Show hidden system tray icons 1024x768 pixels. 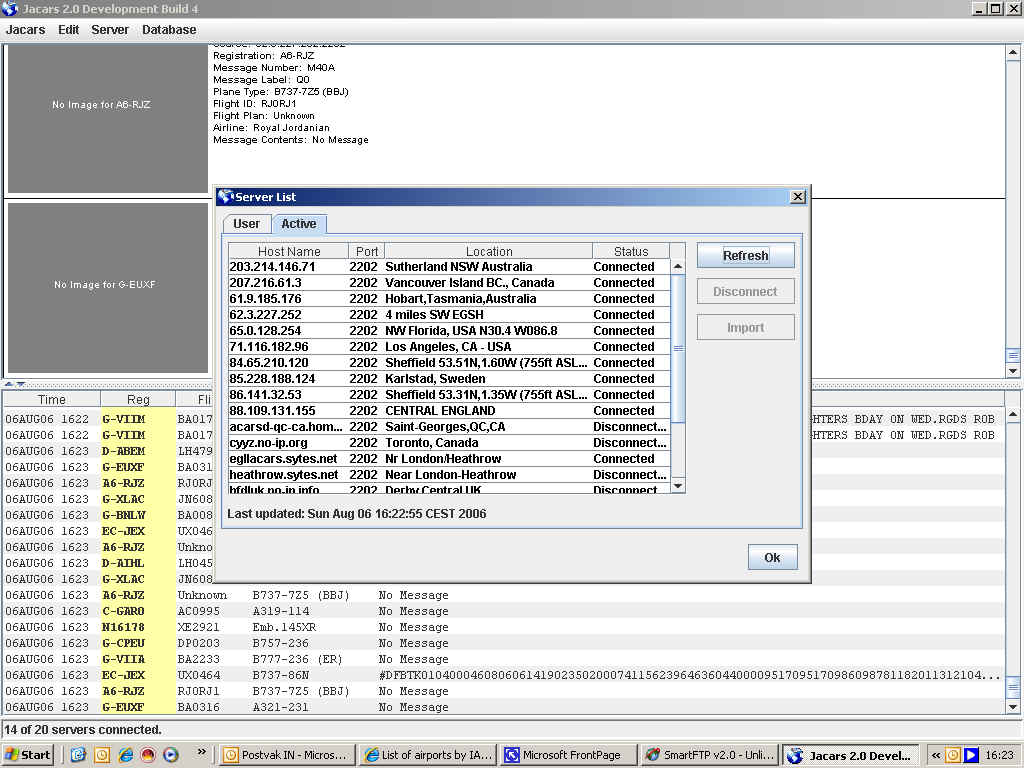[937, 755]
